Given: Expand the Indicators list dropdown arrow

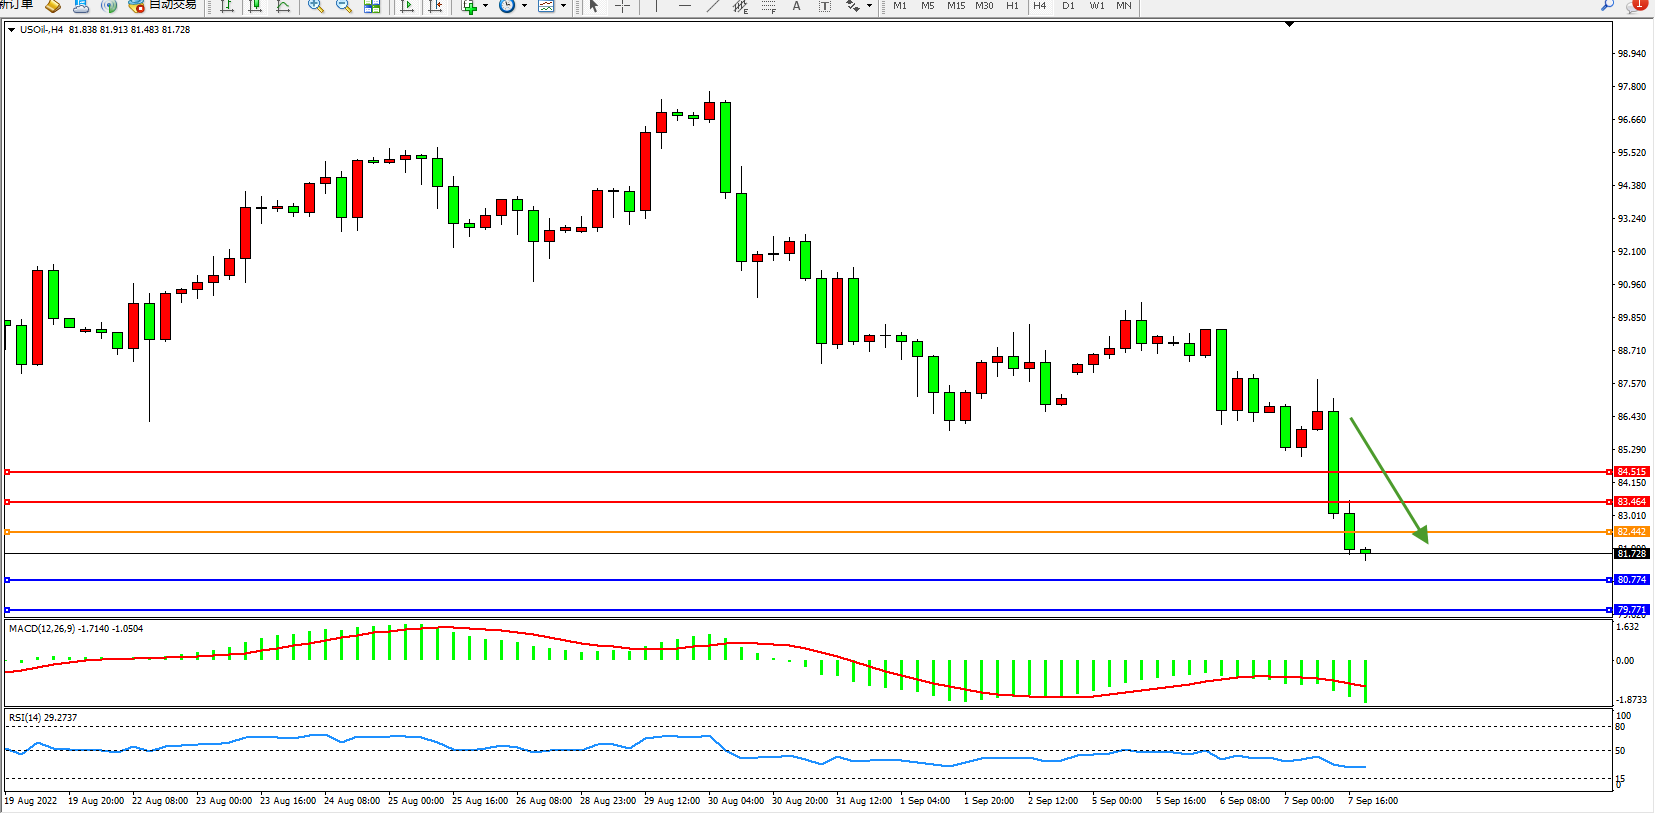Looking at the screenshot, I should point(486,6).
